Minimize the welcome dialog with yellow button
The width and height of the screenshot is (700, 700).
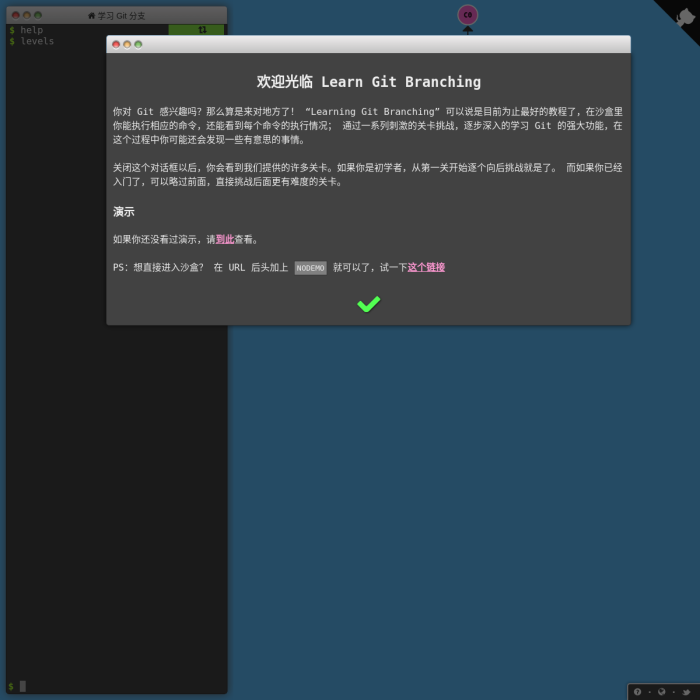(127, 44)
